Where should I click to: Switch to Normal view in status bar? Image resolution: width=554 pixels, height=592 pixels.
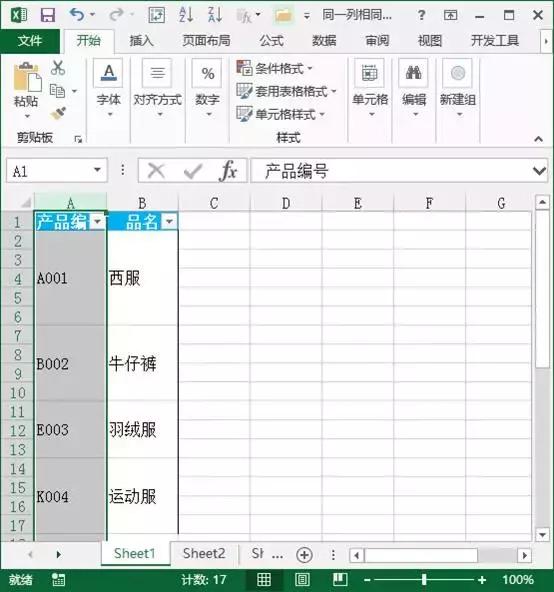(x=264, y=579)
